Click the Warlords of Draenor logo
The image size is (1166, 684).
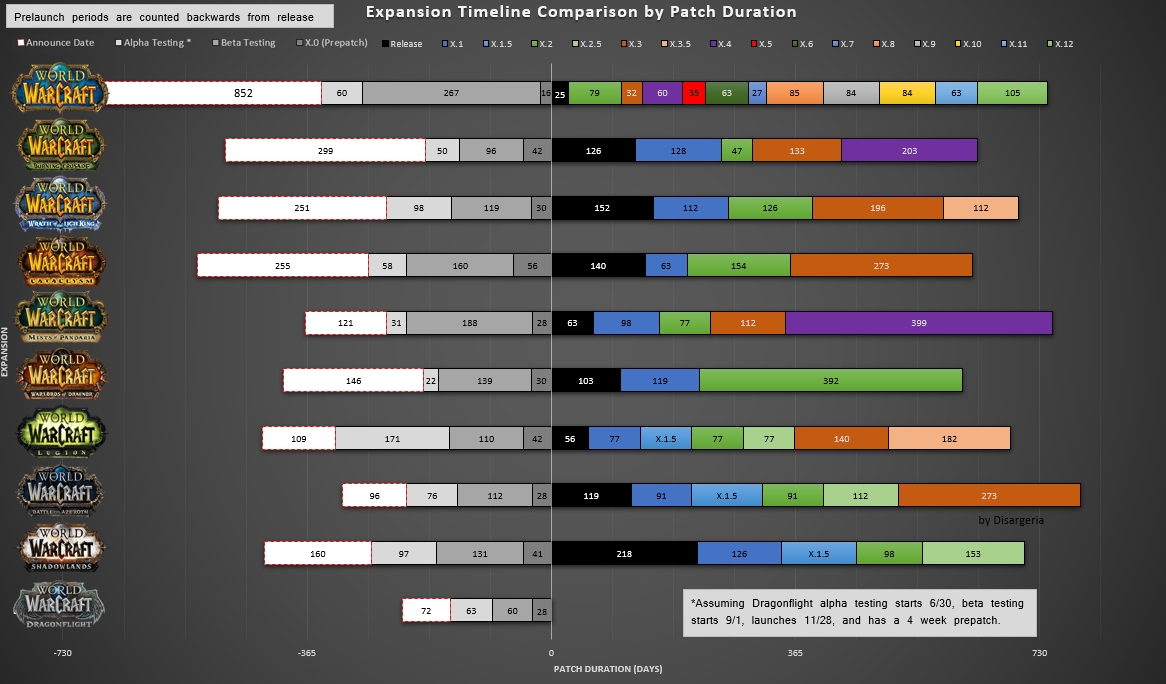click(61, 378)
